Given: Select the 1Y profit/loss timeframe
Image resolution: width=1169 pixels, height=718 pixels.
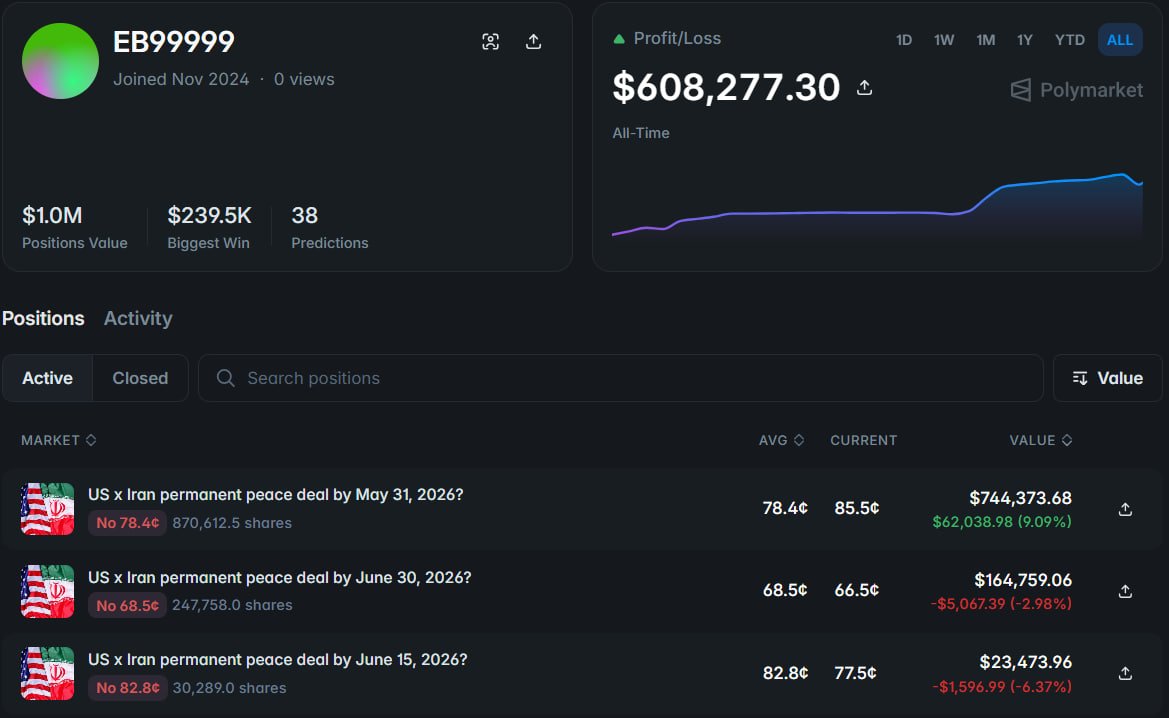Looking at the screenshot, I should 1025,40.
